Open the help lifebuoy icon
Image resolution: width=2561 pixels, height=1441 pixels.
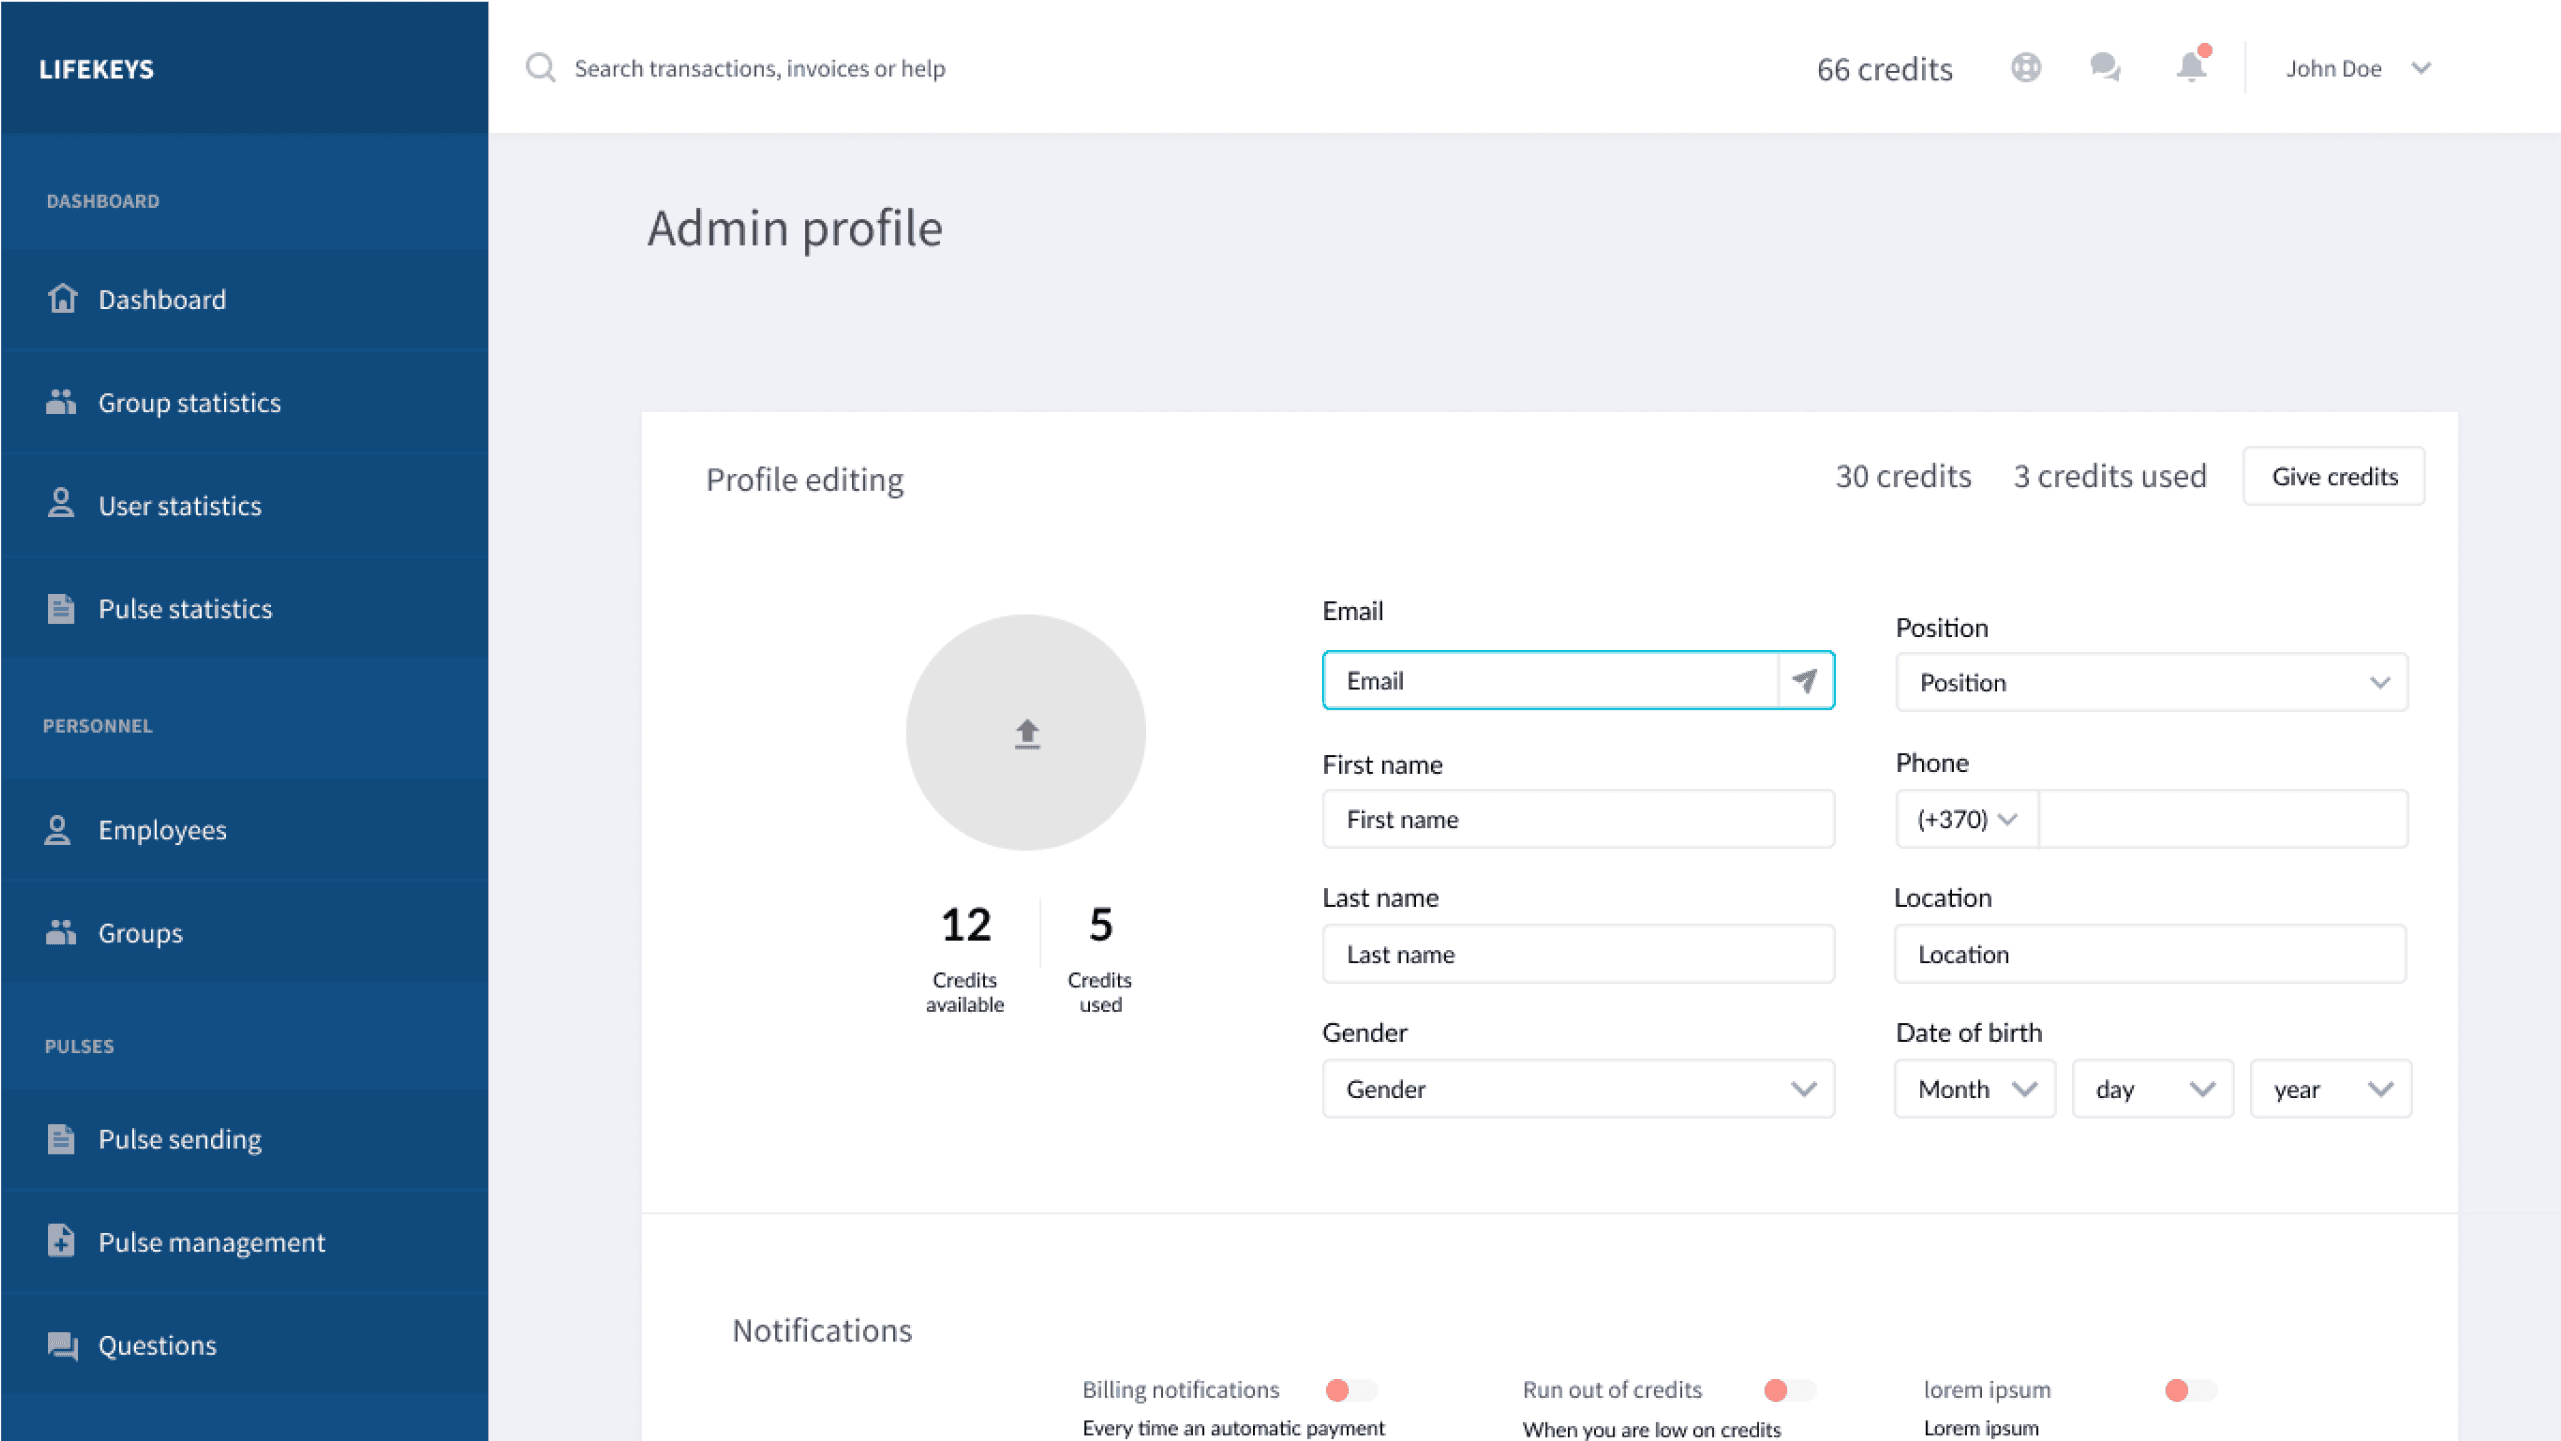2025,68
